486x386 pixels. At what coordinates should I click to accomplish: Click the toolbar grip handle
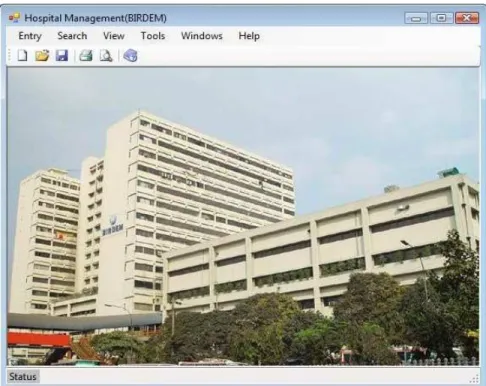tap(10, 56)
